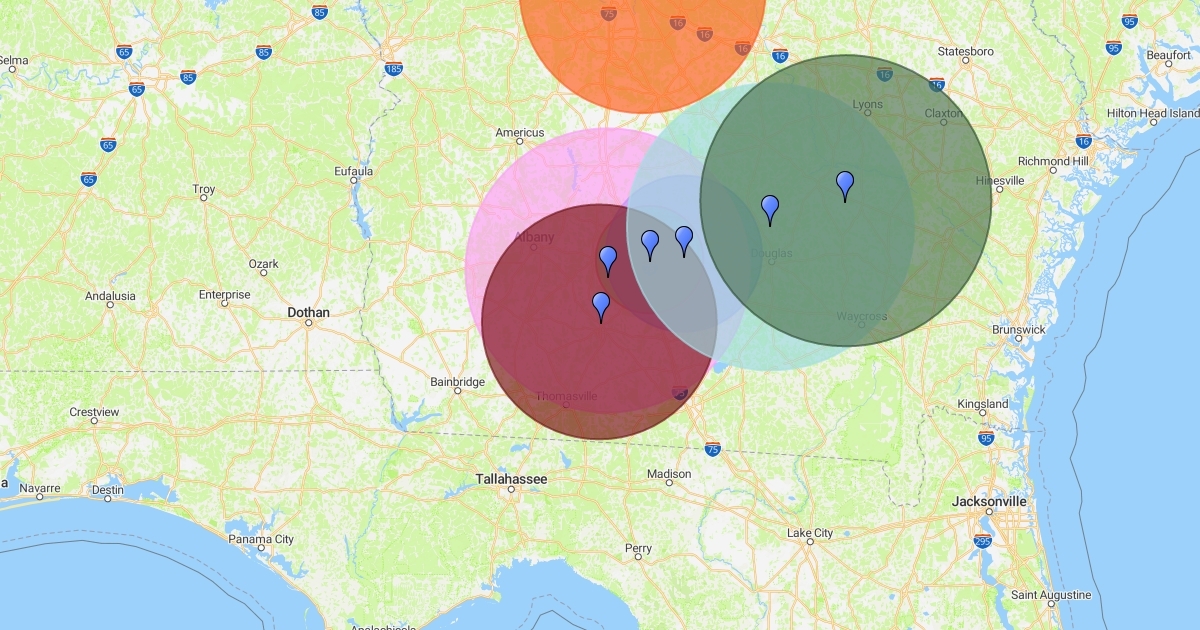This screenshot has width=1200, height=630.
Task: Click the Americus town label
Action: click(x=521, y=132)
